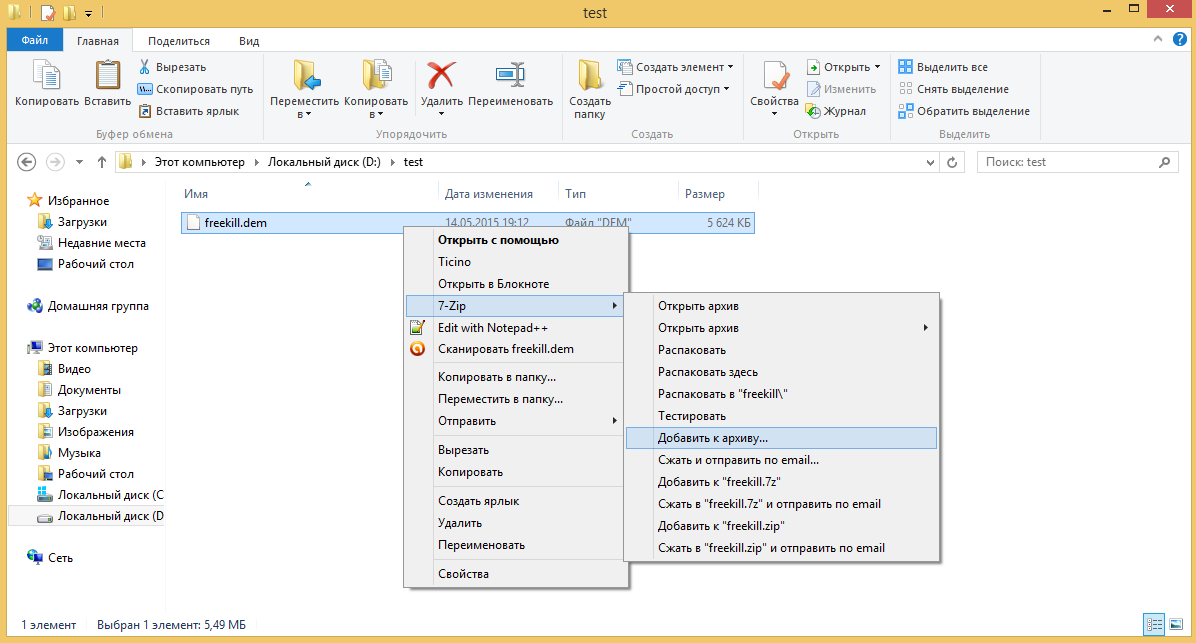The image size is (1196, 643).
Task: Switch to details view in status bar
Action: pyautogui.click(x=1155, y=625)
